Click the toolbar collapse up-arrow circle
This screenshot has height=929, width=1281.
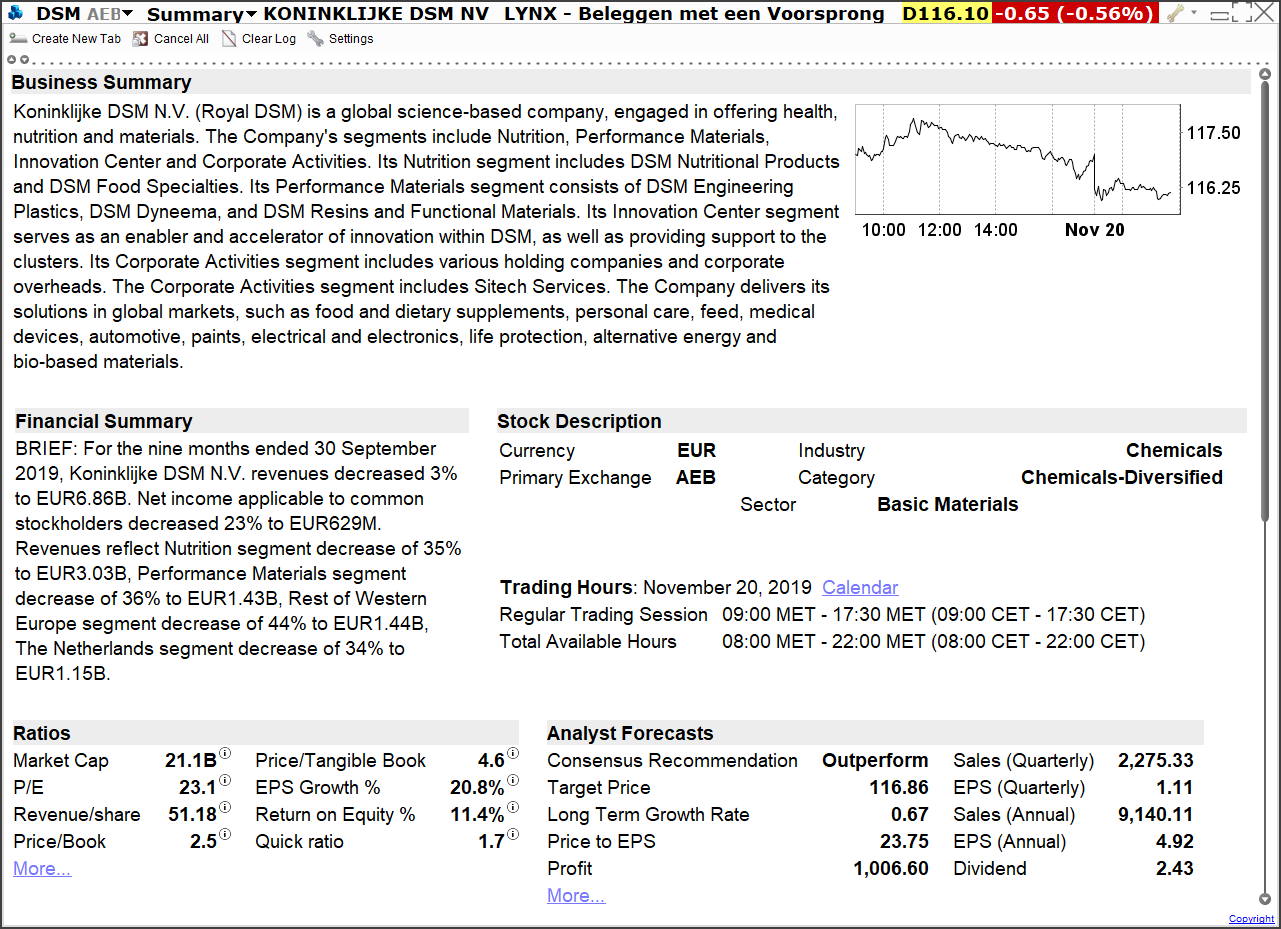tap(11, 59)
